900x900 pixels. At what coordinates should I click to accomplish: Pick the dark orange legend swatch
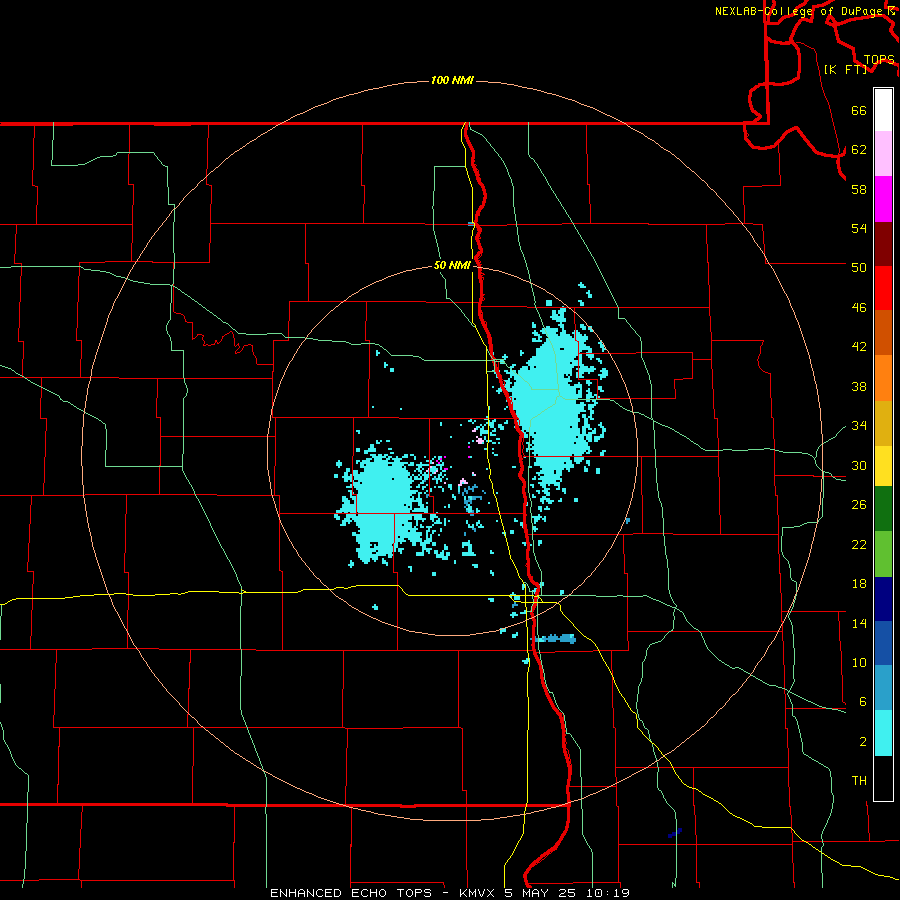pos(883,332)
